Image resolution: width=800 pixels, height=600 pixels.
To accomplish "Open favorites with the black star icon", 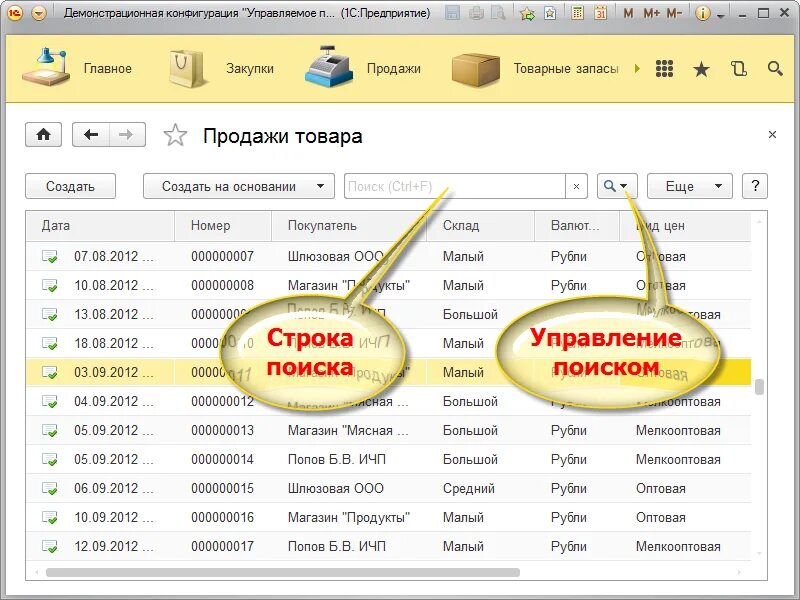I will point(702,69).
